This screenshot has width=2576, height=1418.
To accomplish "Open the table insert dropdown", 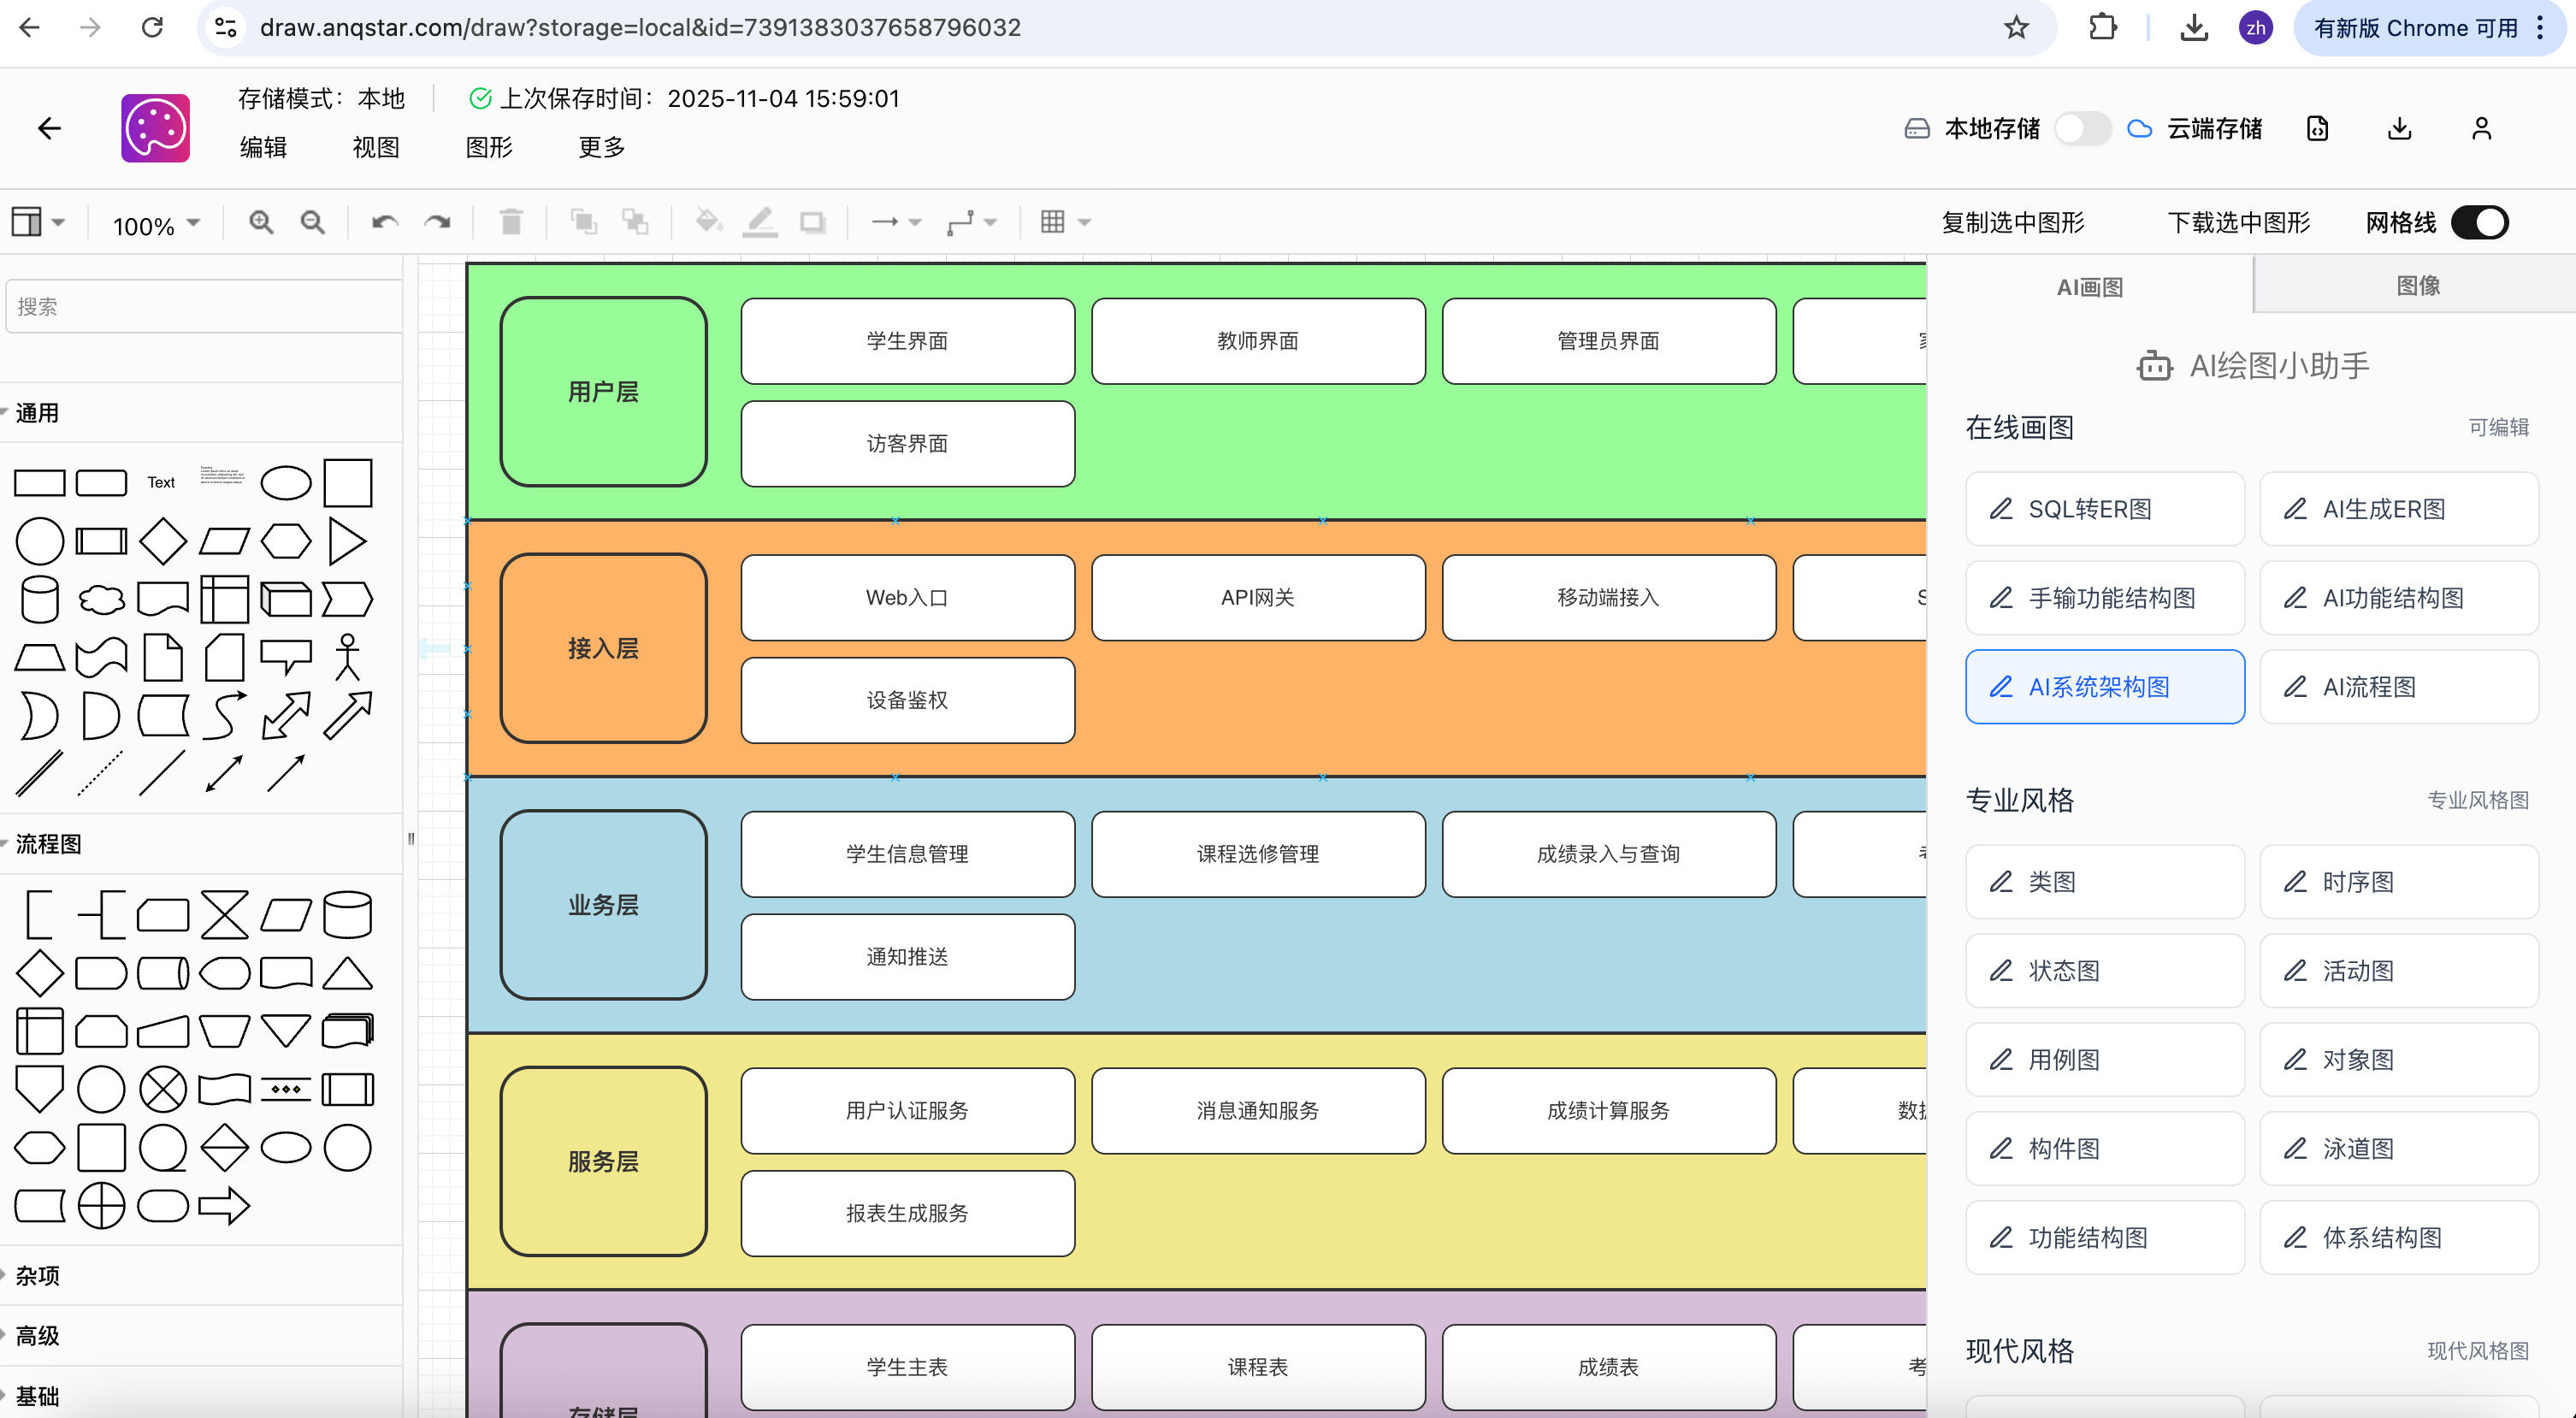I will (x=1065, y=222).
